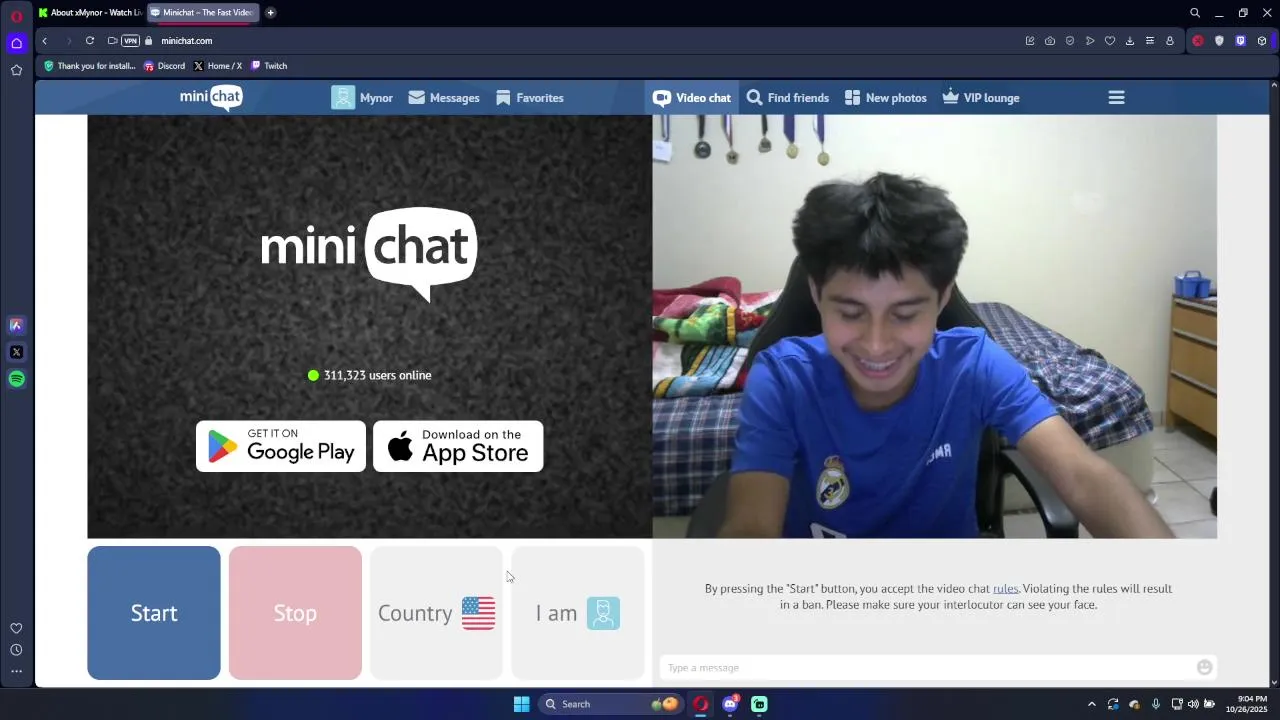Click the Start video chat button
Viewport: 1280px width, 720px height.
point(154,613)
